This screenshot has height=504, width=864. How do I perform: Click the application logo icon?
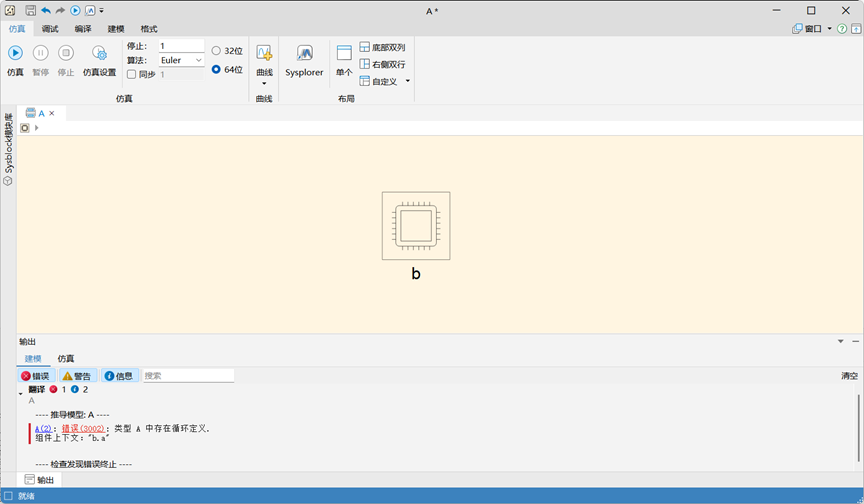coord(10,10)
